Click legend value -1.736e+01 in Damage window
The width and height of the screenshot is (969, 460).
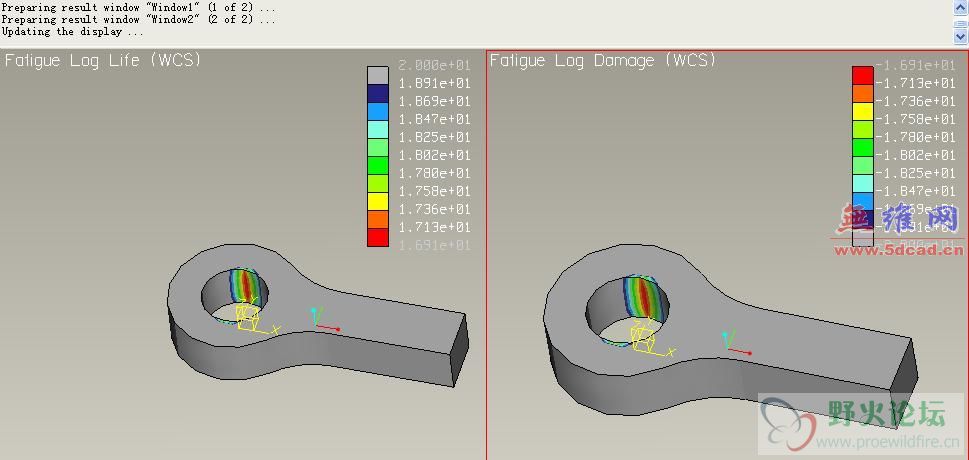[916, 101]
